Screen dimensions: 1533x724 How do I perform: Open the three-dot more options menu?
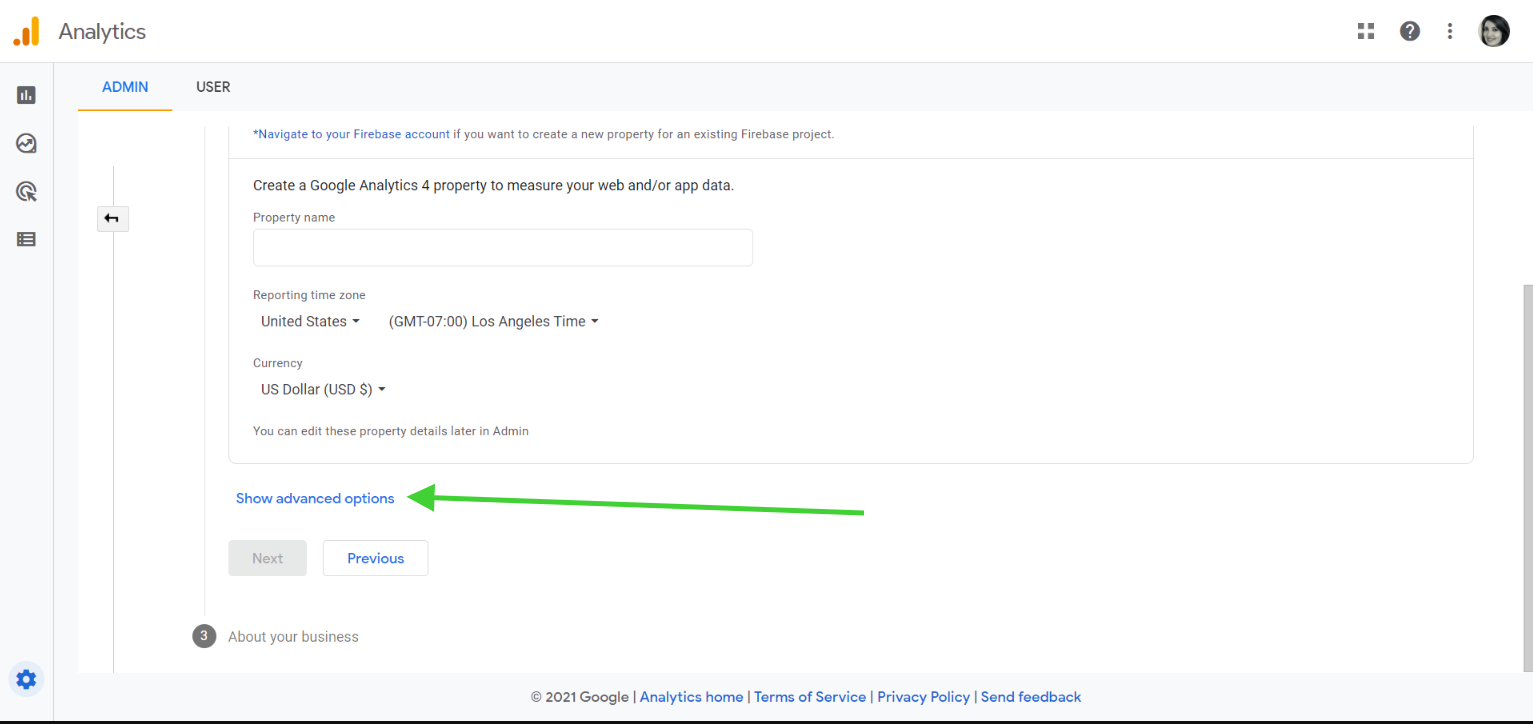click(1450, 31)
